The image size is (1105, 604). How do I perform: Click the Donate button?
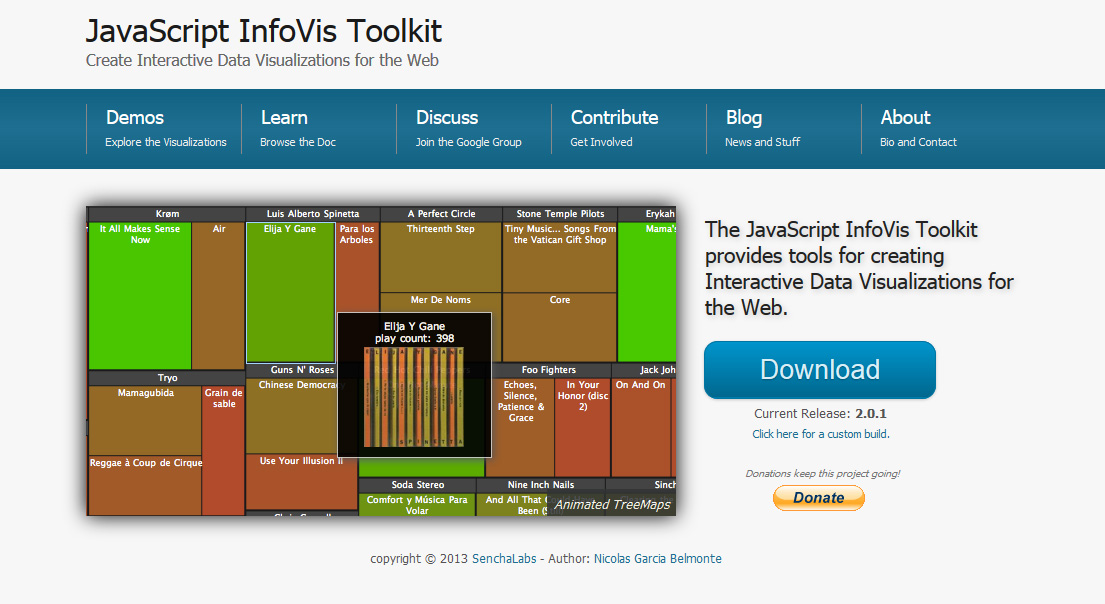coord(818,498)
